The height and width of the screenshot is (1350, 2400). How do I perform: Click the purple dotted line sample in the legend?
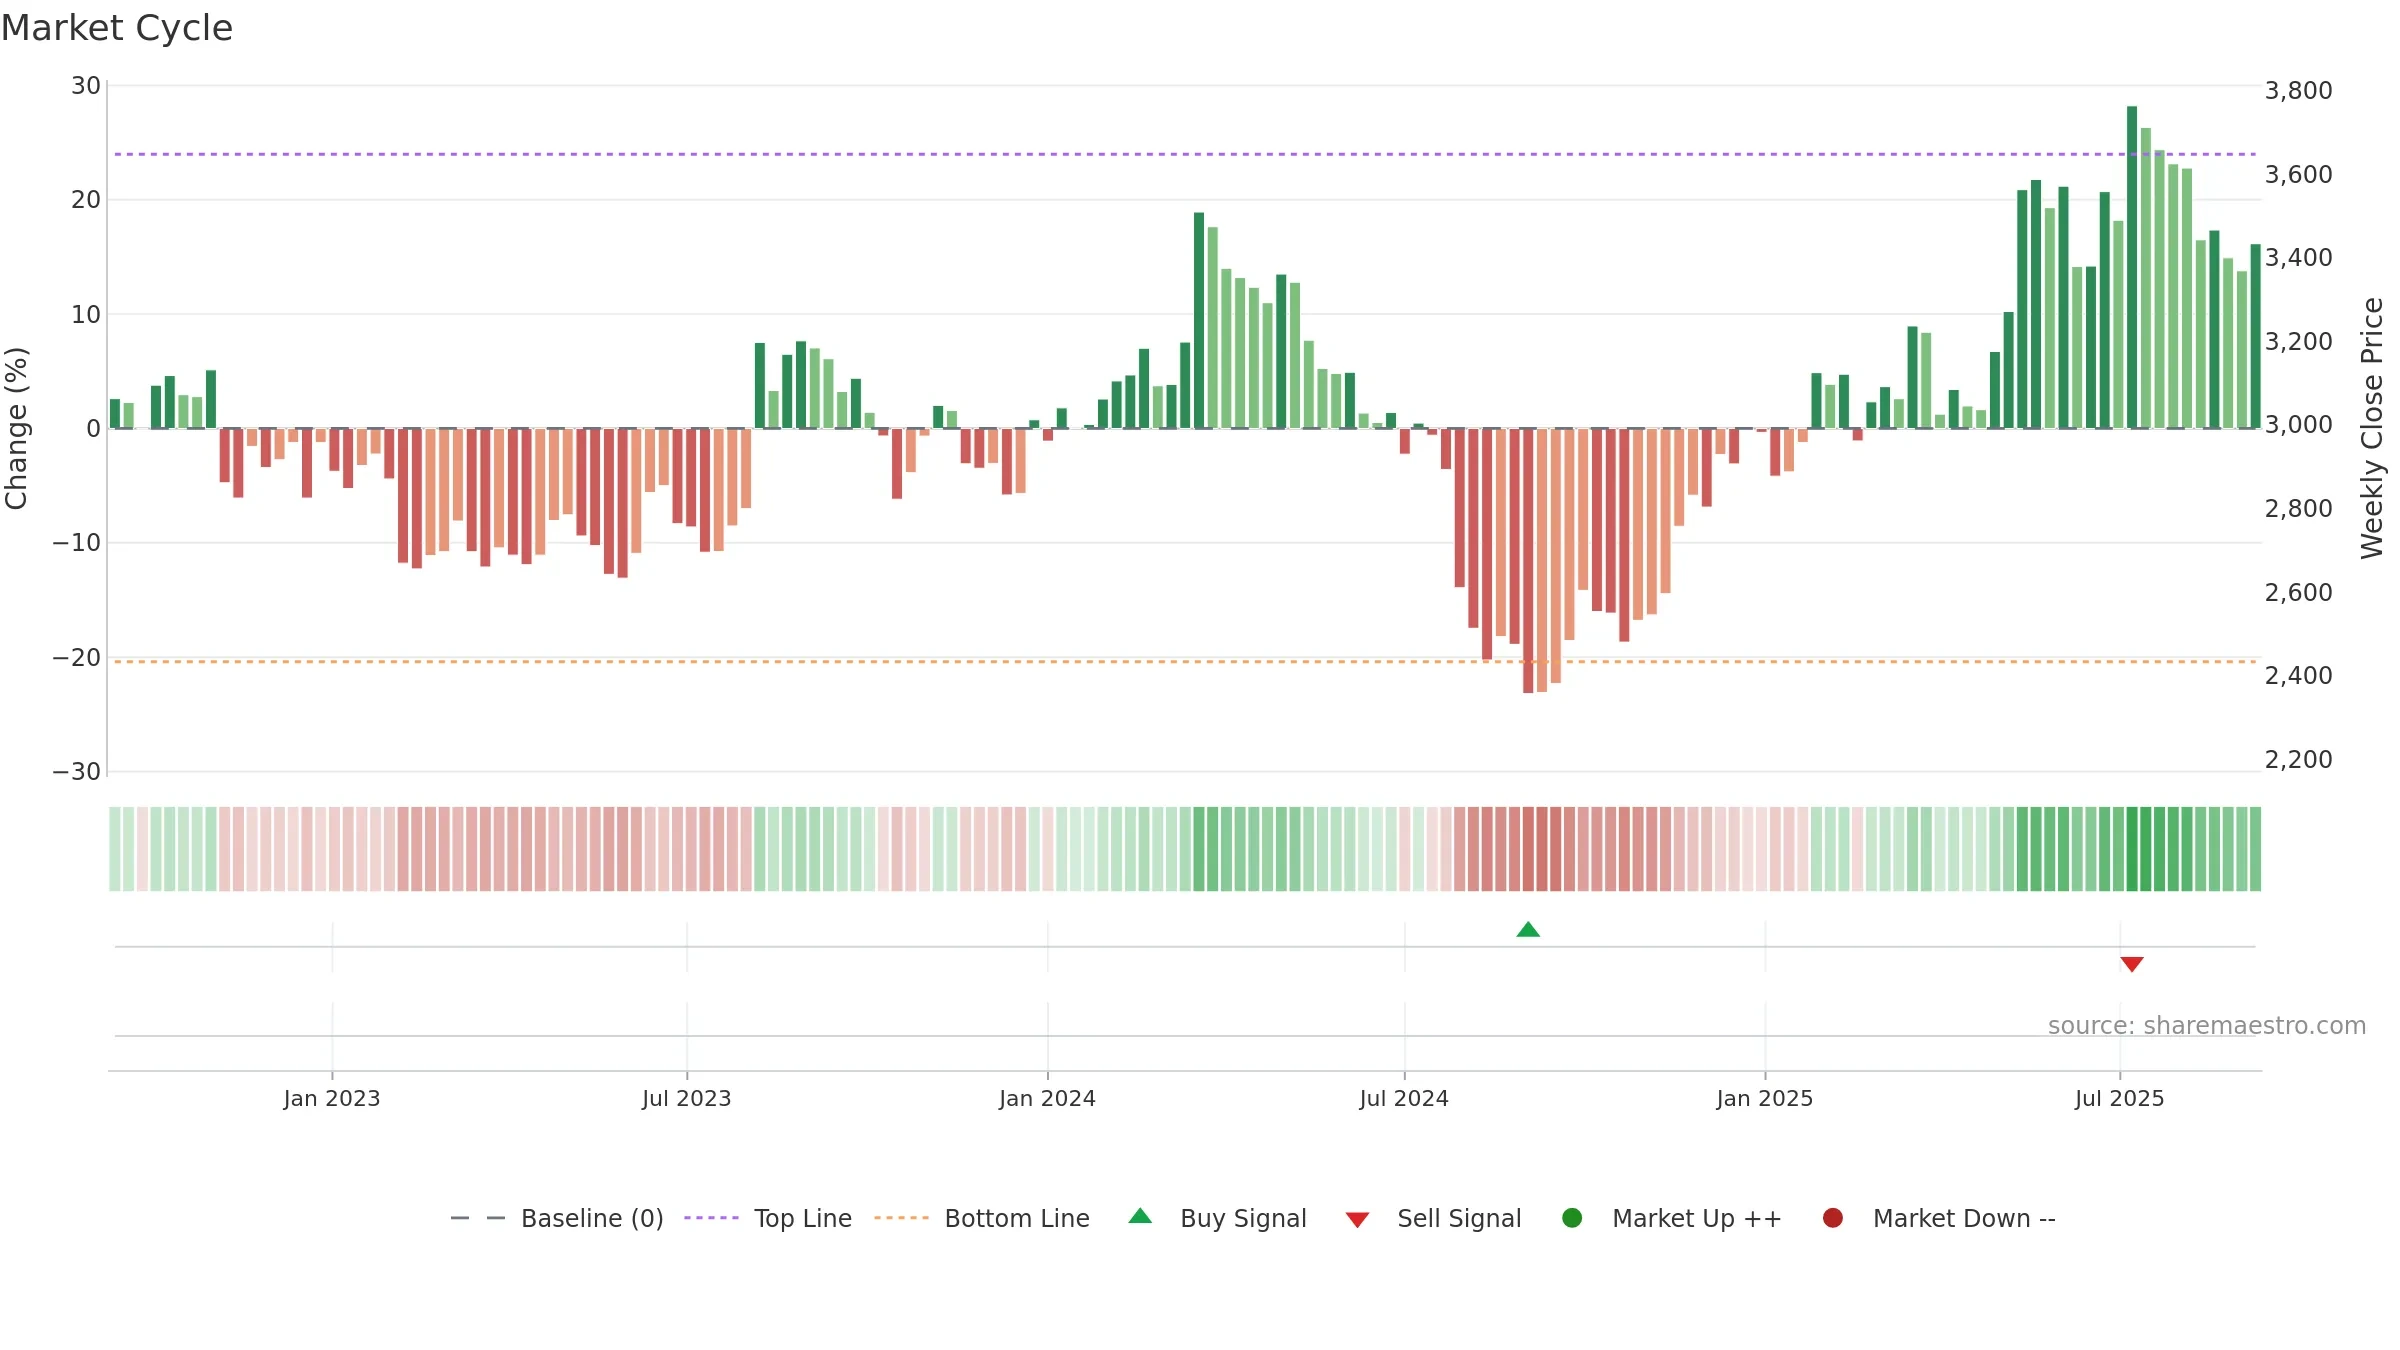(x=711, y=1218)
